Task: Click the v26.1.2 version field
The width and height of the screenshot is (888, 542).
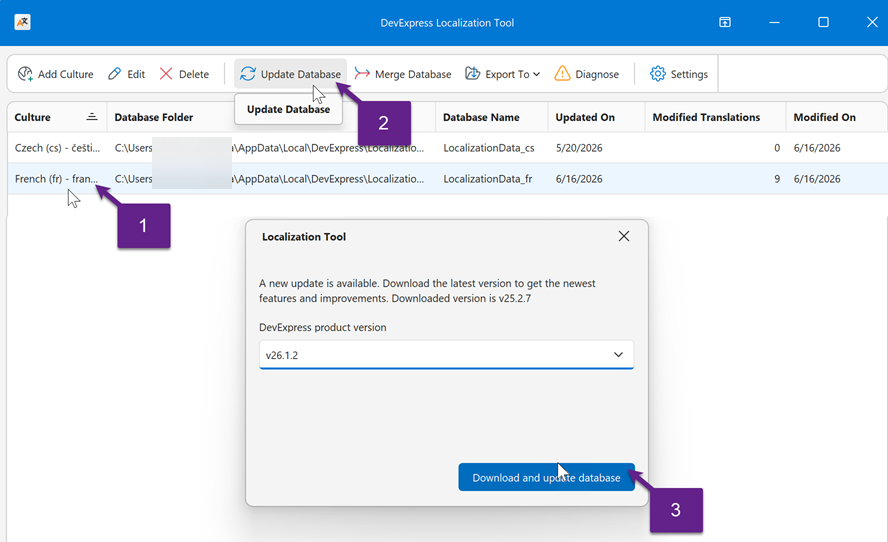Action: [446, 355]
